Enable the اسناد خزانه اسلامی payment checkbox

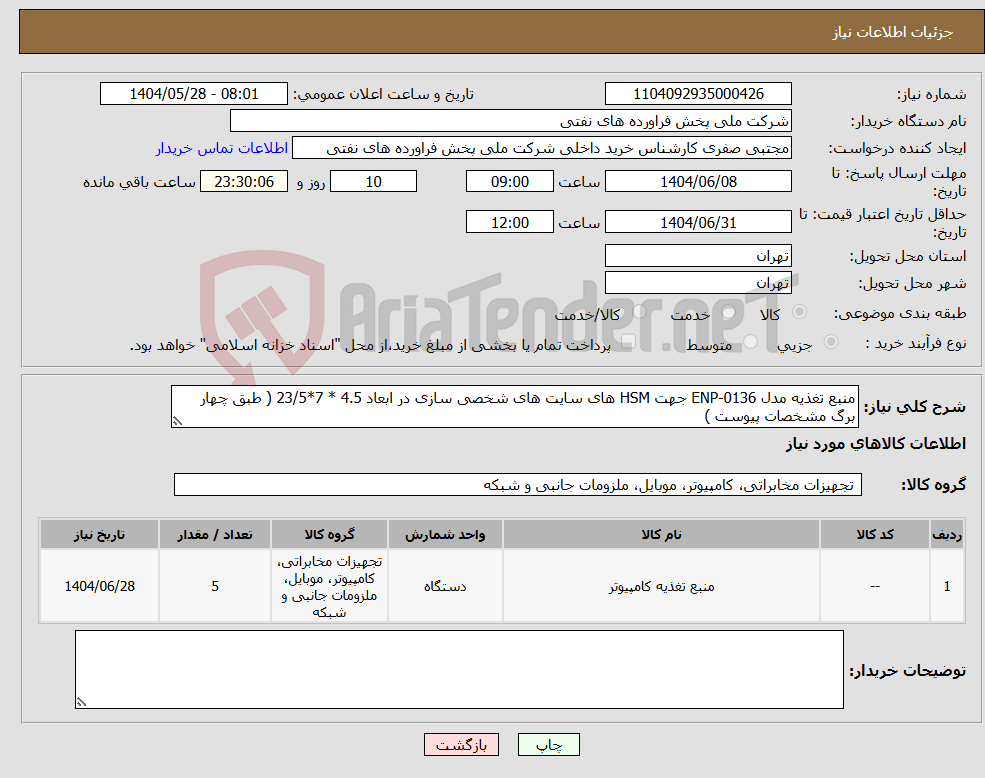pos(628,340)
